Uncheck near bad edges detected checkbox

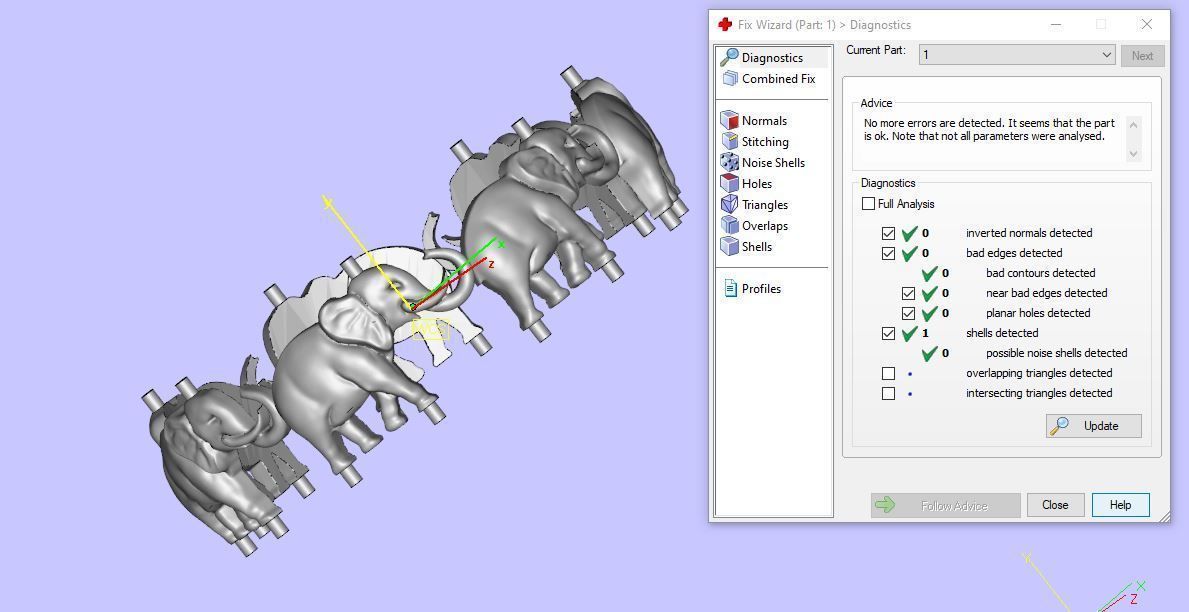pyautogui.click(x=908, y=293)
